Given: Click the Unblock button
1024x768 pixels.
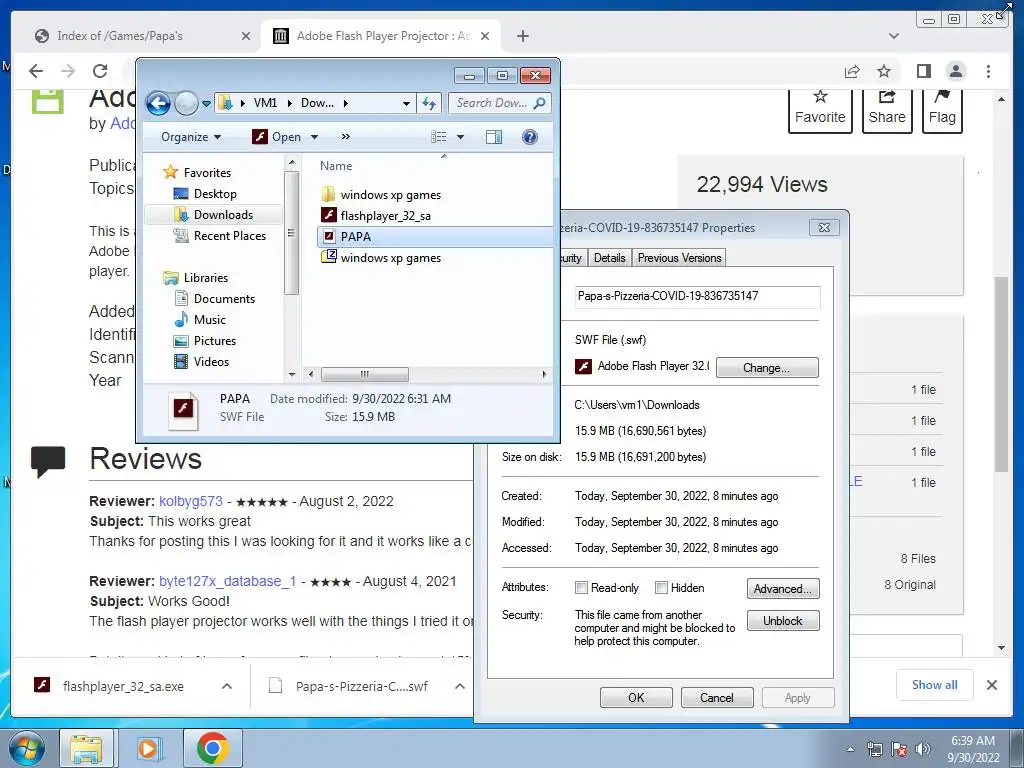Looking at the screenshot, I should (782, 621).
